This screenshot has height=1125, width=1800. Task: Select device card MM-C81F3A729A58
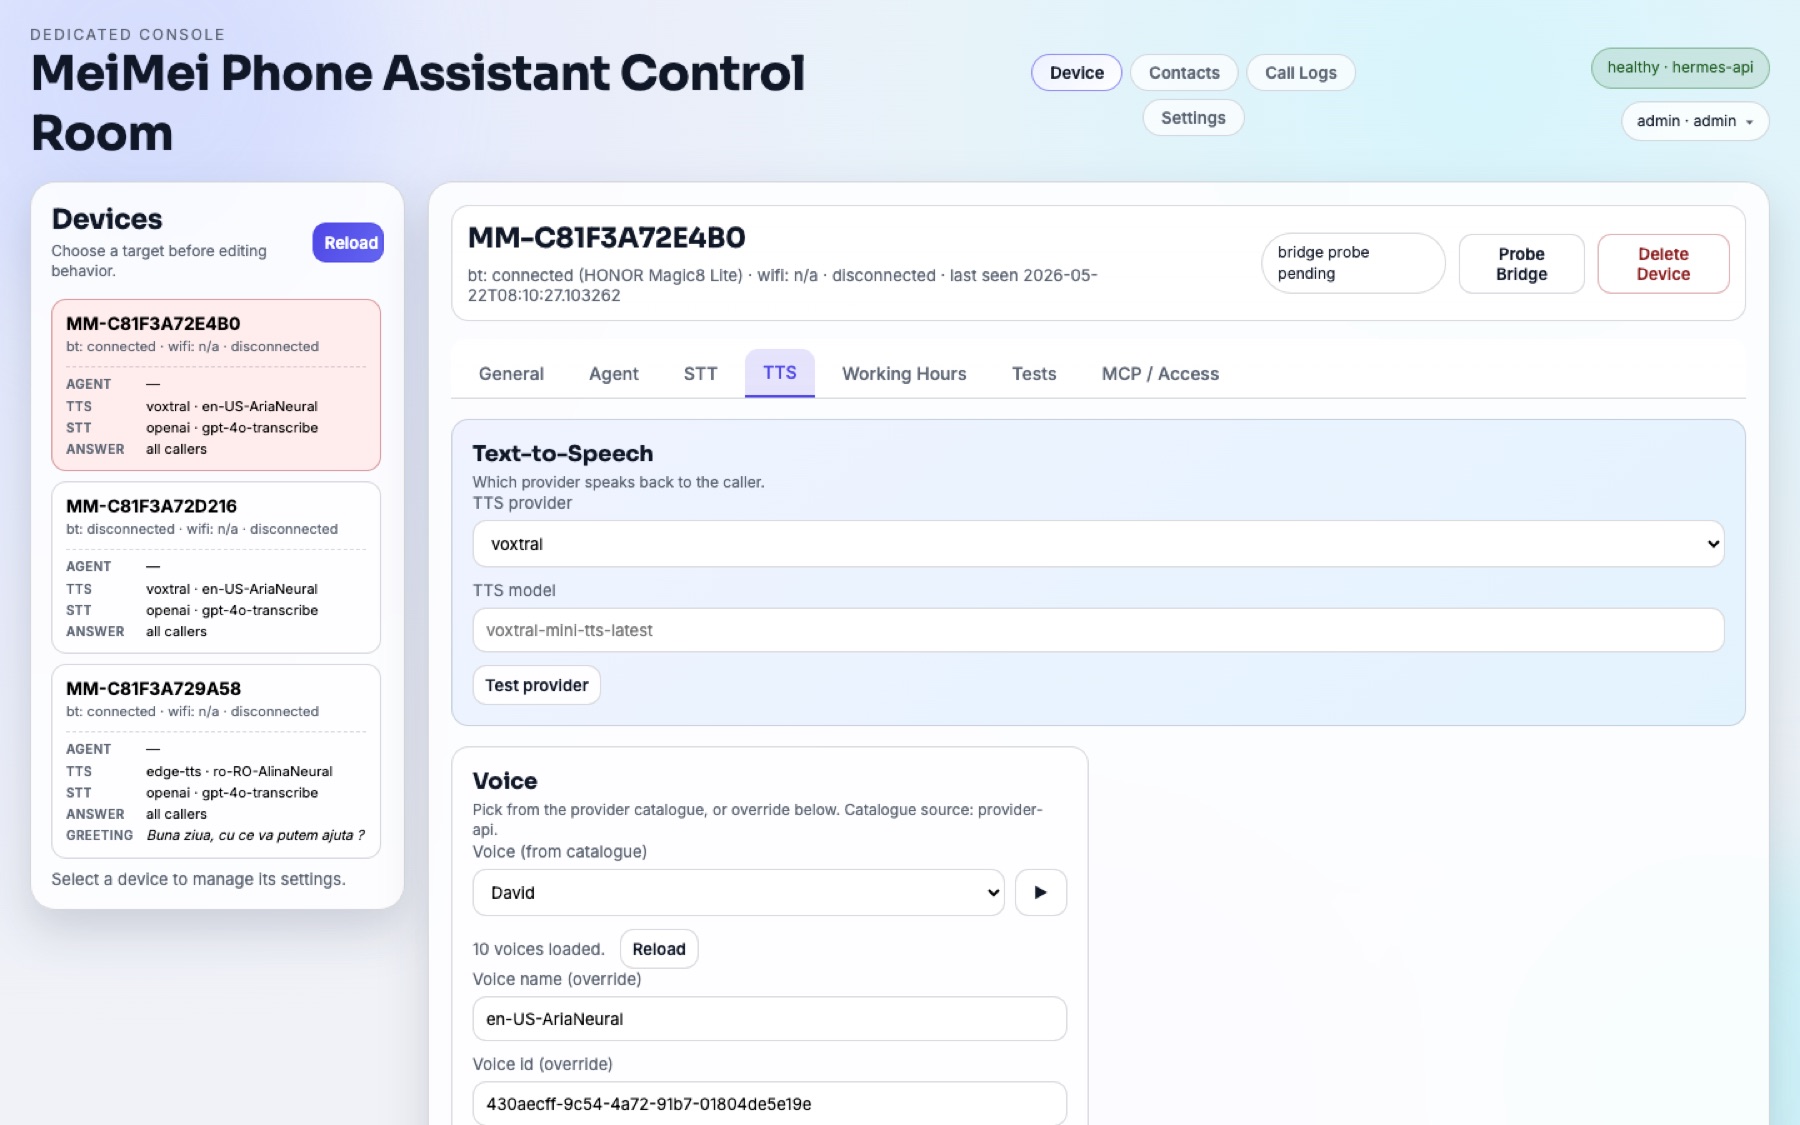pyautogui.click(x=216, y=761)
